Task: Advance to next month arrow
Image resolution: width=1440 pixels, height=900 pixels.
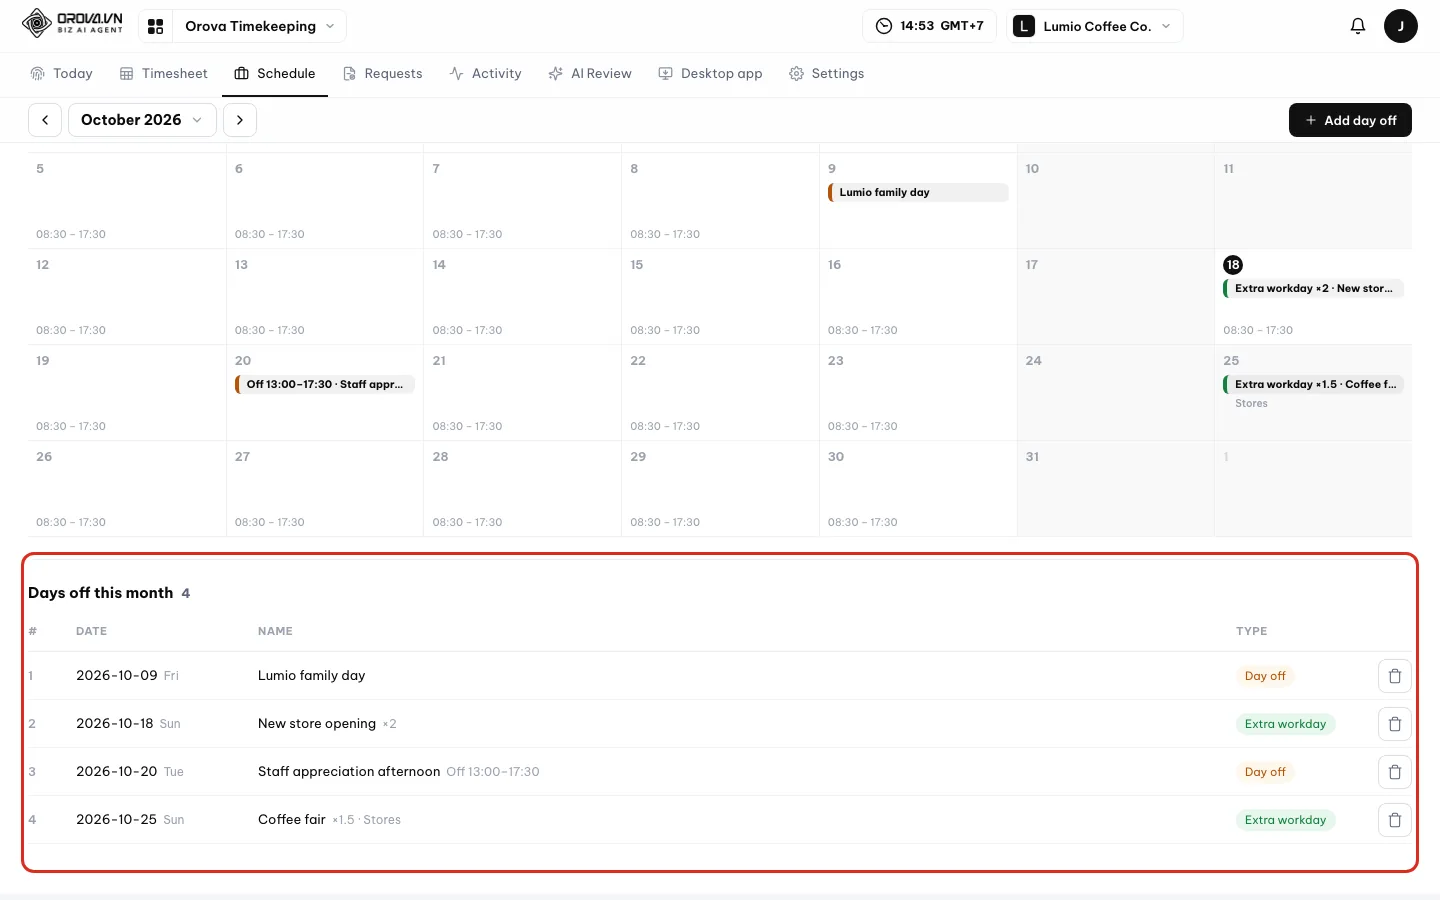Action: click(240, 120)
